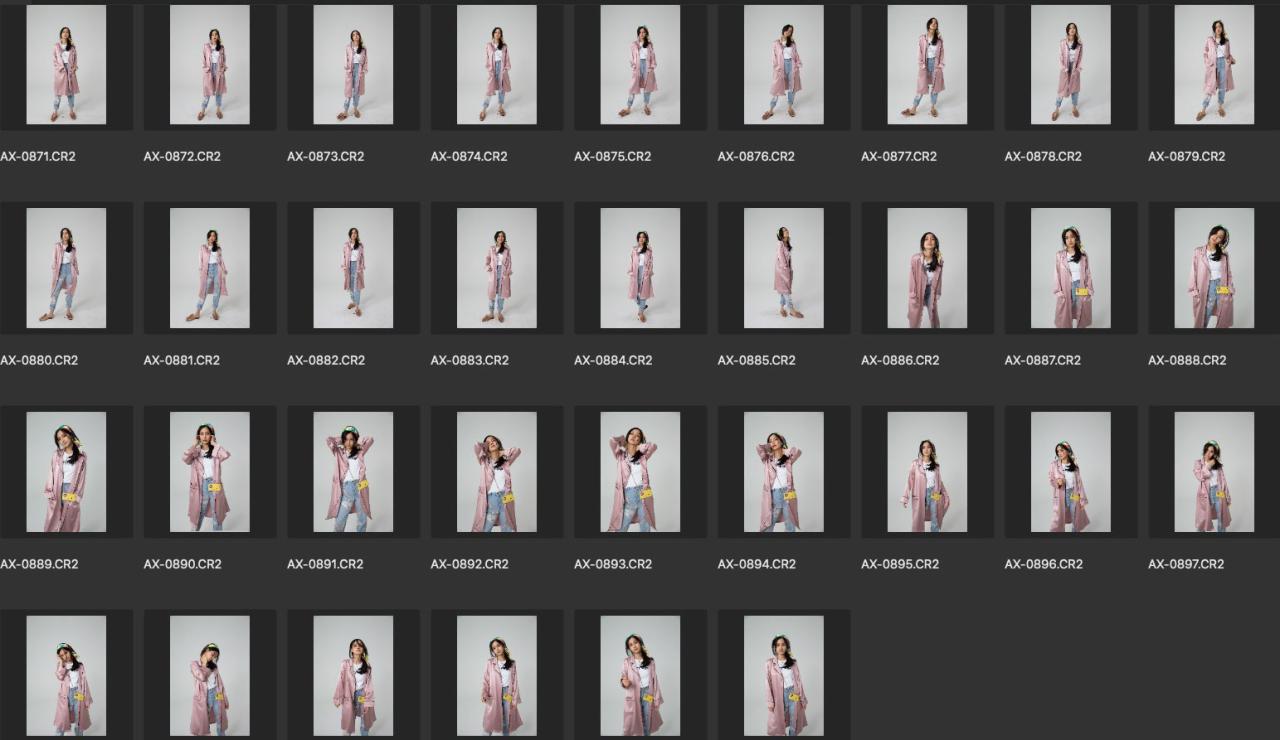Click the AX-0892.CR2 file name label
This screenshot has height=740, width=1280.
[469, 564]
